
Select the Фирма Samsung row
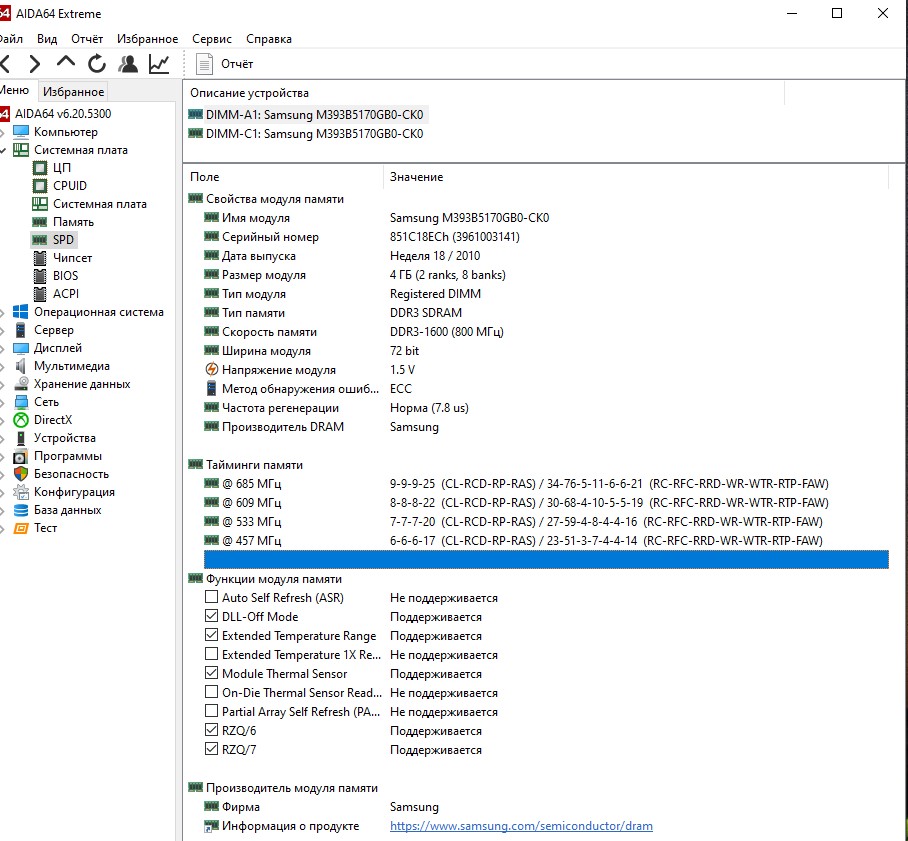pos(546,807)
